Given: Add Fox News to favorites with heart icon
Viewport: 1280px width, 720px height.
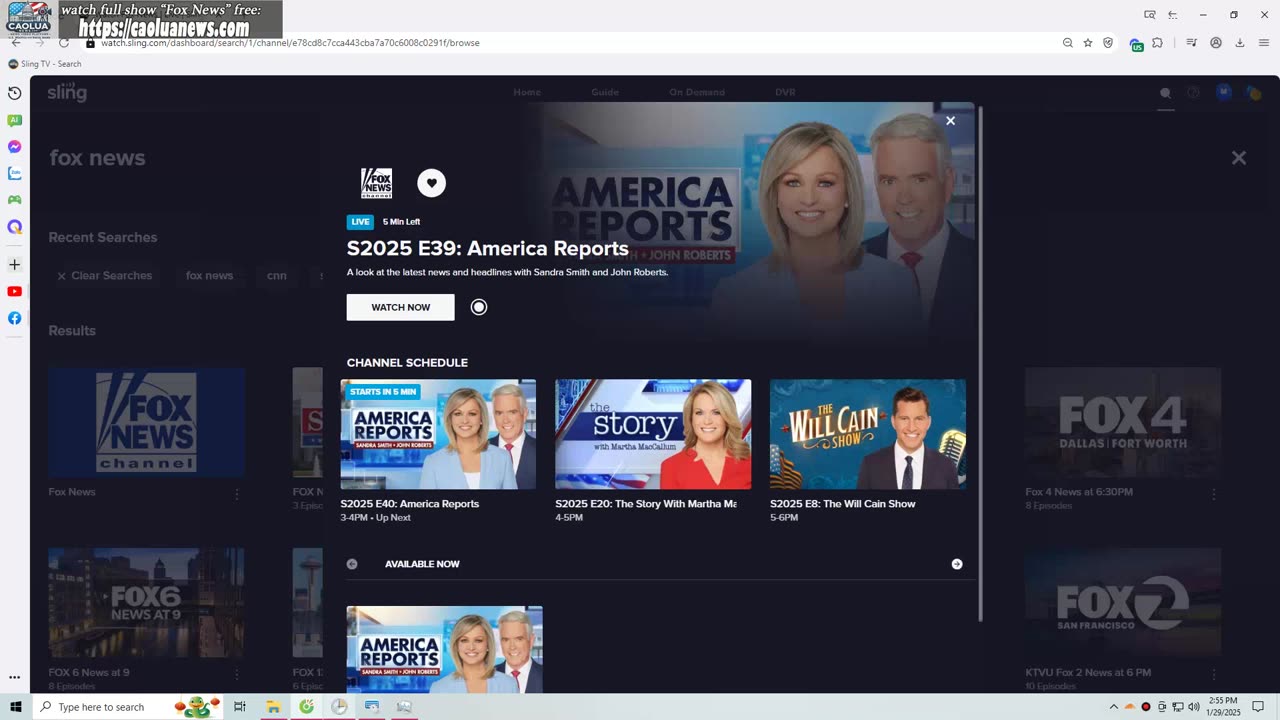Looking at the screenshot, I should tap(431, 183).
